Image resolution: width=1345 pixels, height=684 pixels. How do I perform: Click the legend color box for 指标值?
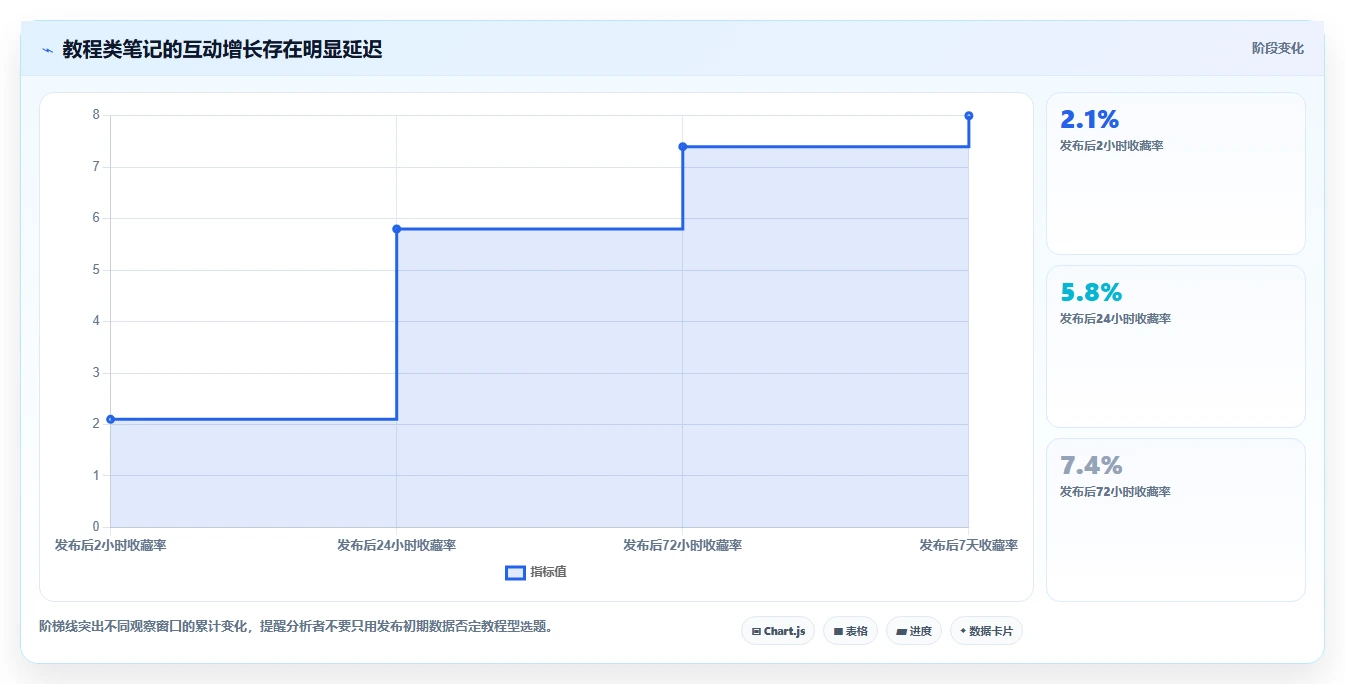tap(515, 572)
